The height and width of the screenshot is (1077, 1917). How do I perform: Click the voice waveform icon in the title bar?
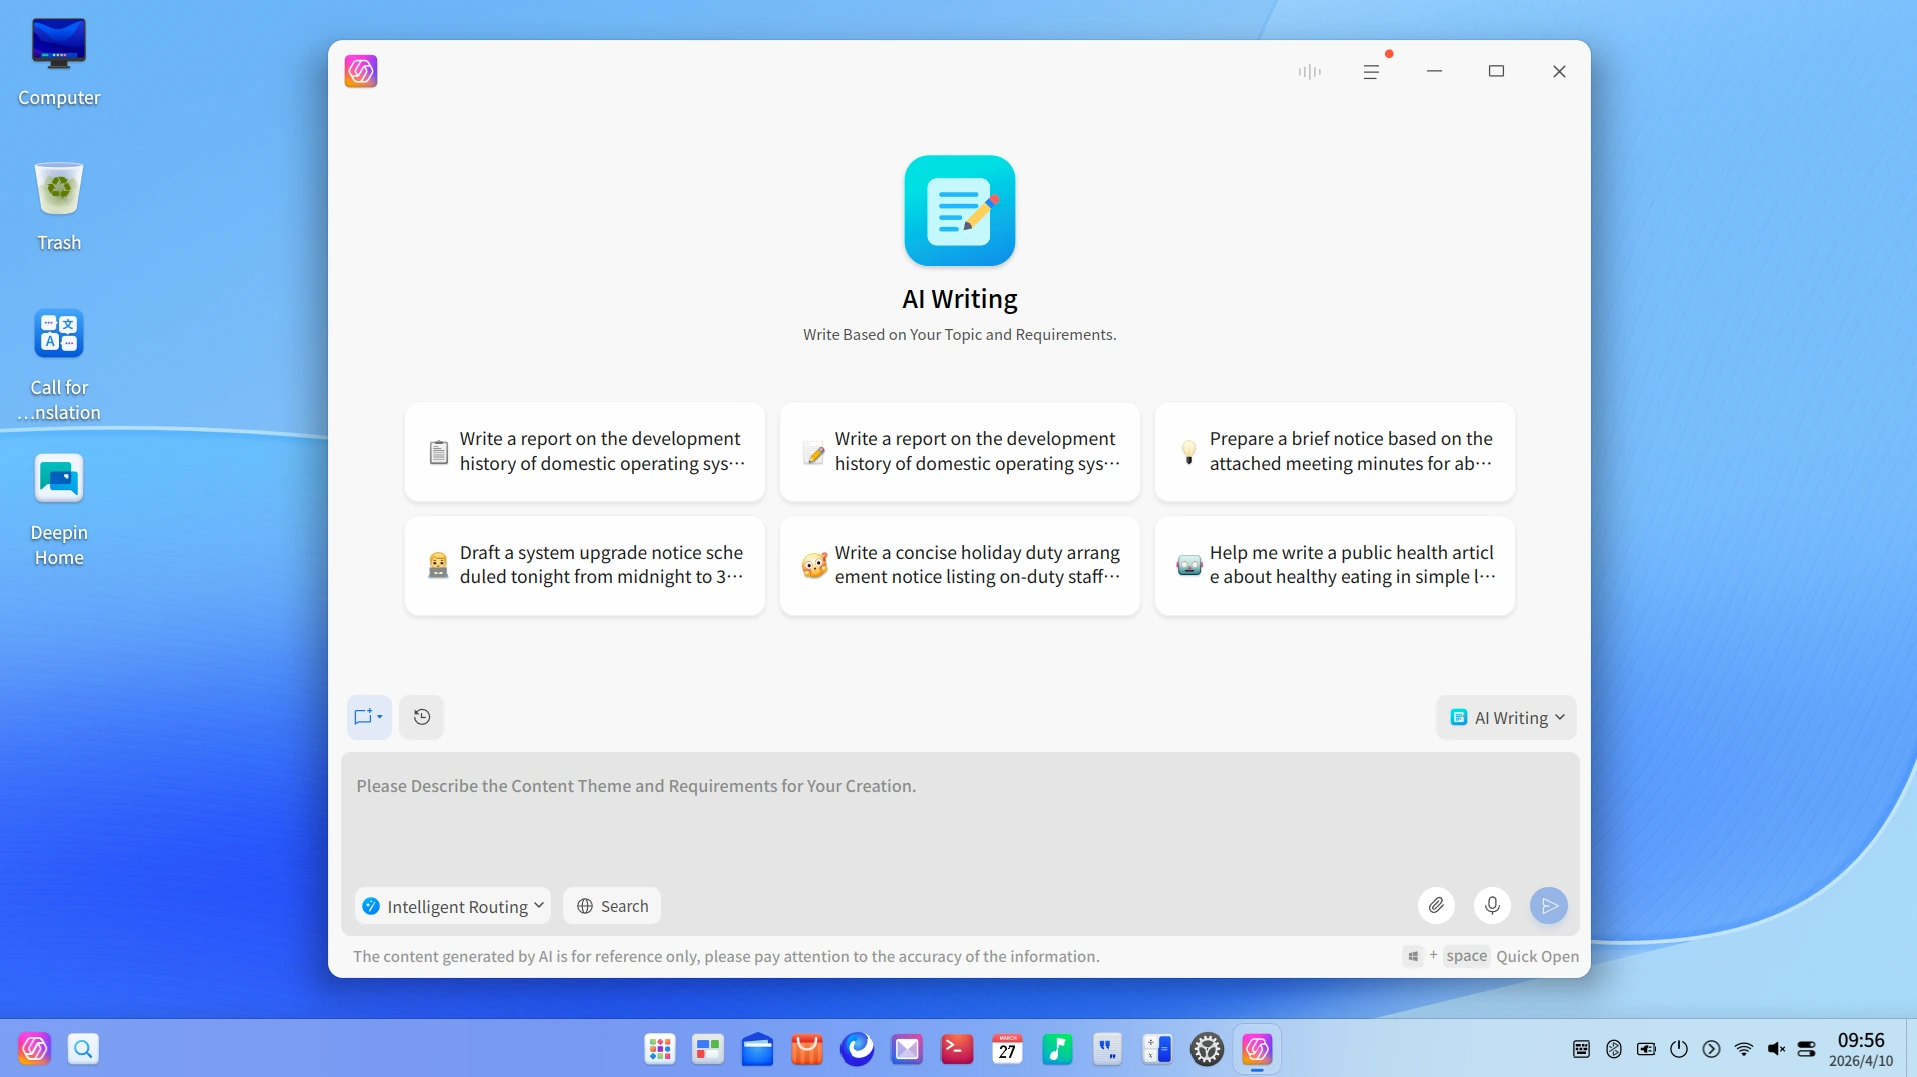(x=1309, y=71)
